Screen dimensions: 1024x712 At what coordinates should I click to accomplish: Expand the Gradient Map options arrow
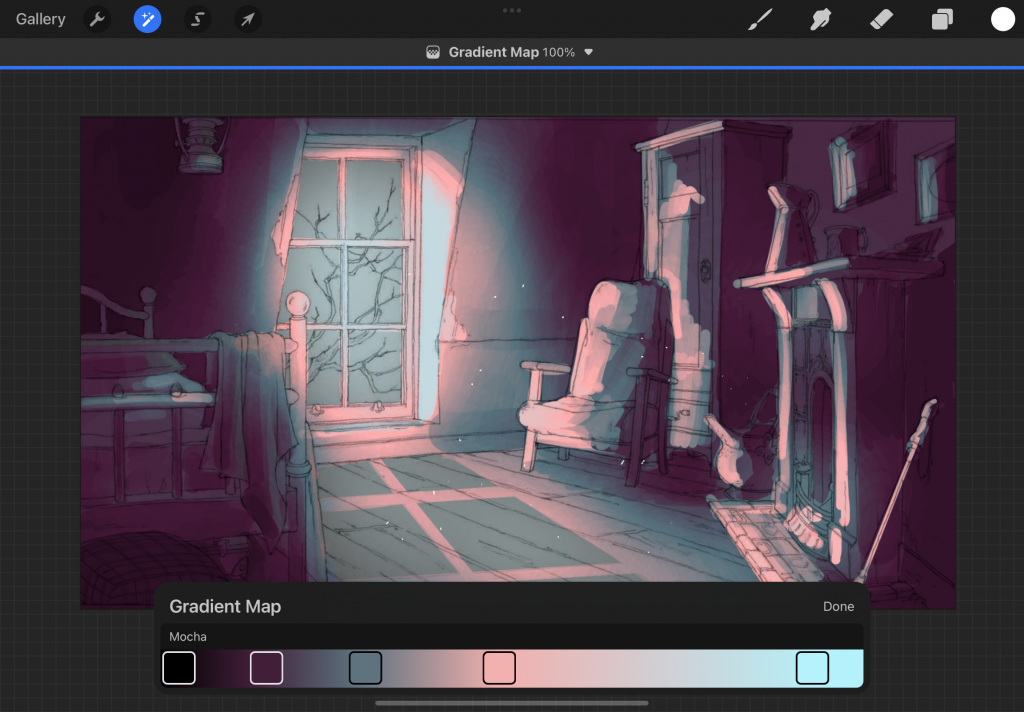click(x=588, y=52)
